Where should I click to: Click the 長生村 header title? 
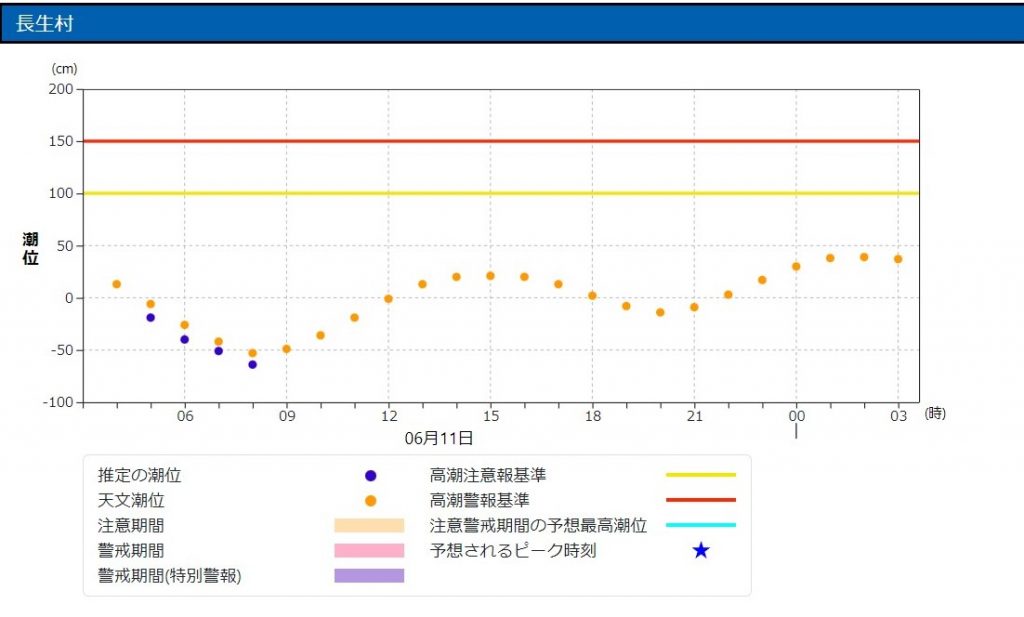44,24
